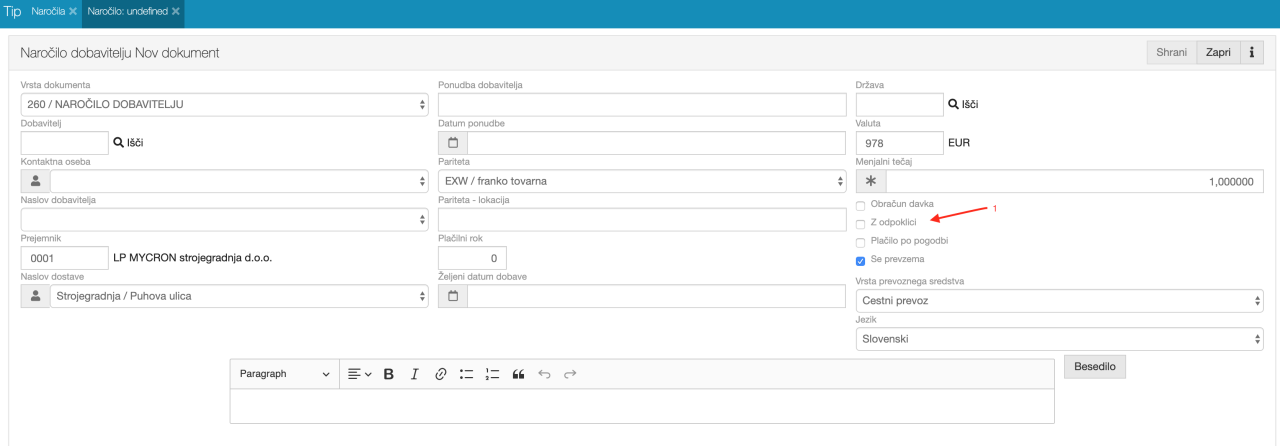Click the undo arrow in editor

pos(544,374)
